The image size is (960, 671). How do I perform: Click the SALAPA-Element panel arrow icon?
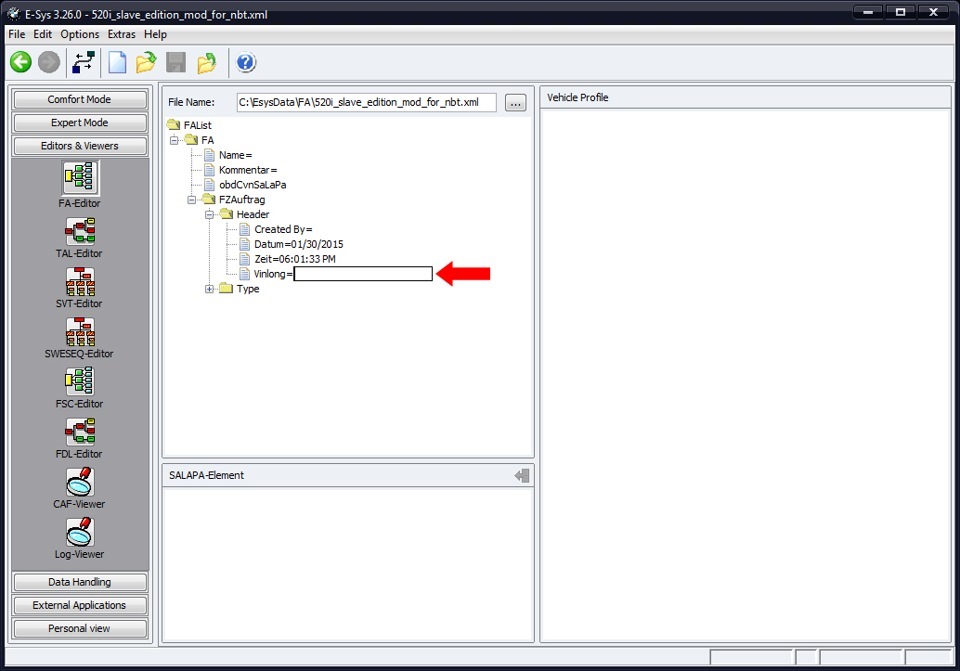click(x=522, y=476)
